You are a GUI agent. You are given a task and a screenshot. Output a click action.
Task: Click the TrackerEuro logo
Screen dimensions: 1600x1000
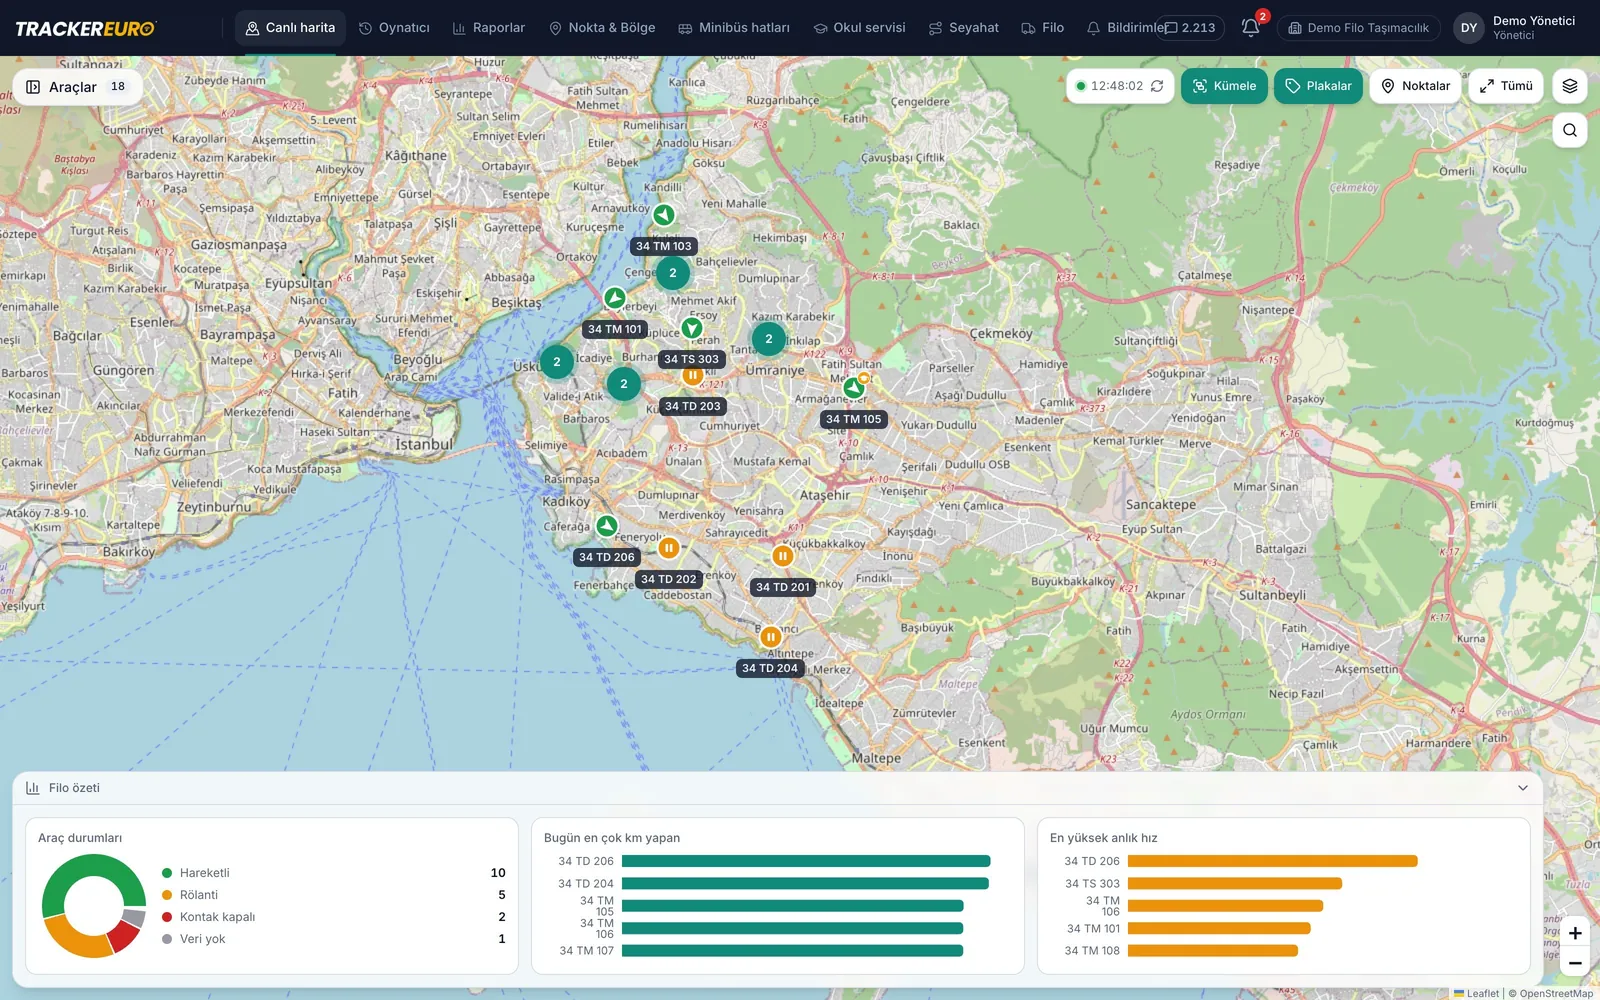click(85, 28)
